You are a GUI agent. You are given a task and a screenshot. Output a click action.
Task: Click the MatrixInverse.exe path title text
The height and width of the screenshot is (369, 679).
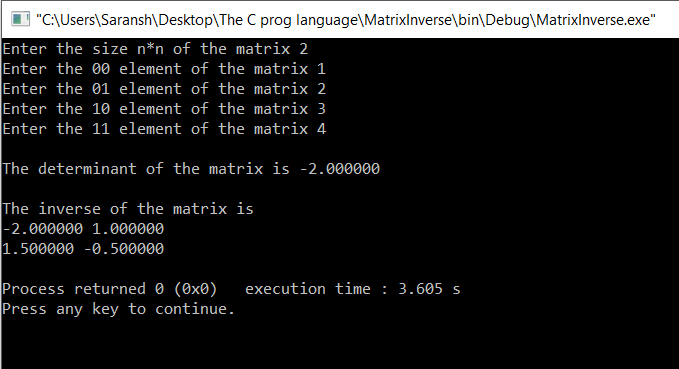(346, 20)
